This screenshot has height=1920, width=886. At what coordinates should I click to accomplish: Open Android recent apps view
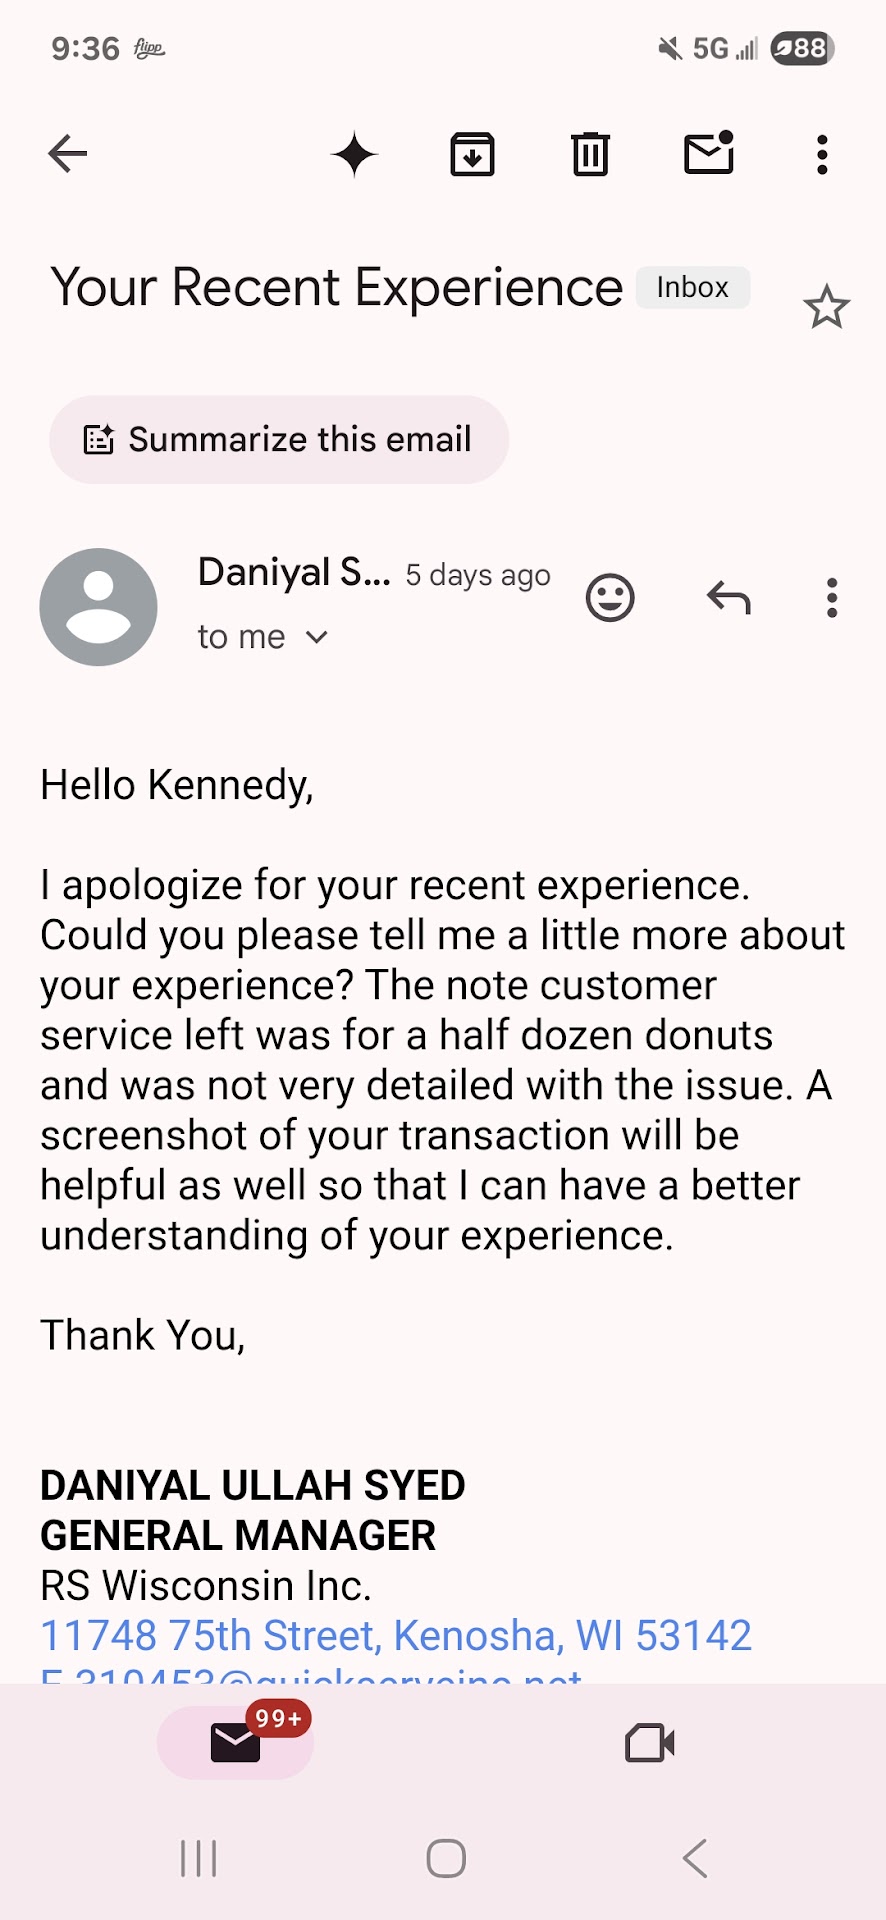click(199, 1859)
